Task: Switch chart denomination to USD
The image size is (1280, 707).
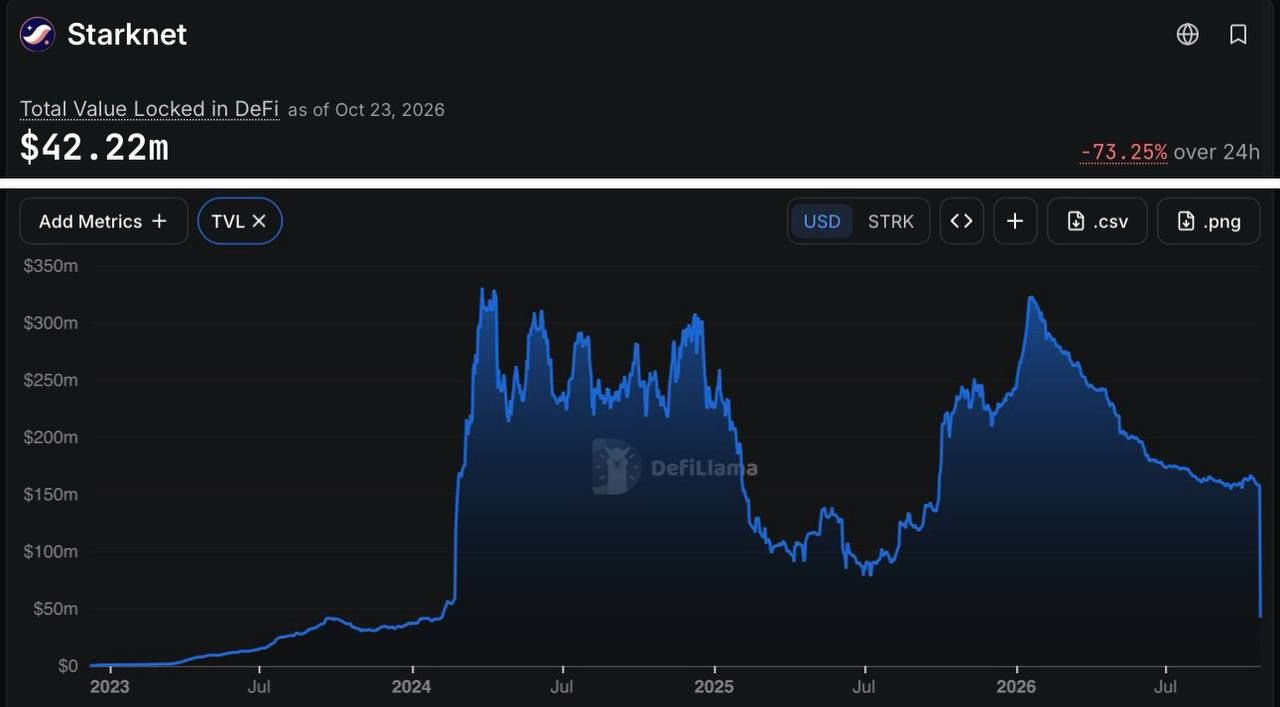Action: click(822, 221)
